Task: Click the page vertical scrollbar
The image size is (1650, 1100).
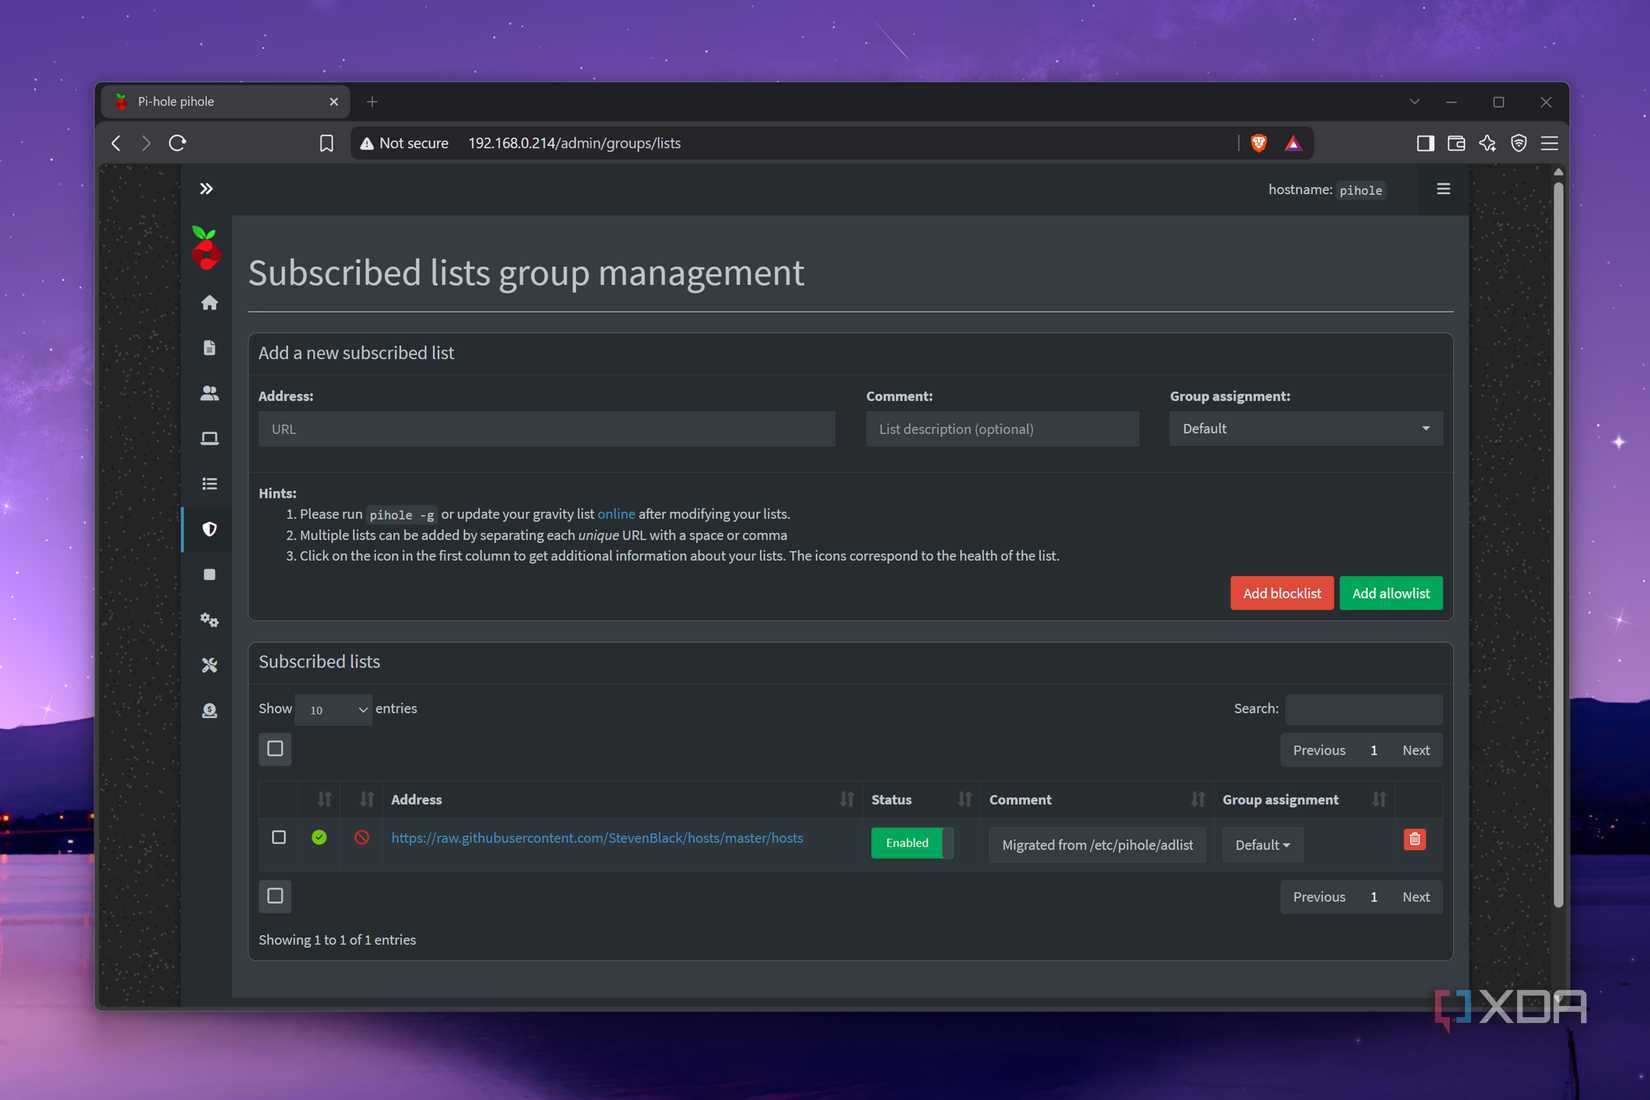Action: [1558, 545]
